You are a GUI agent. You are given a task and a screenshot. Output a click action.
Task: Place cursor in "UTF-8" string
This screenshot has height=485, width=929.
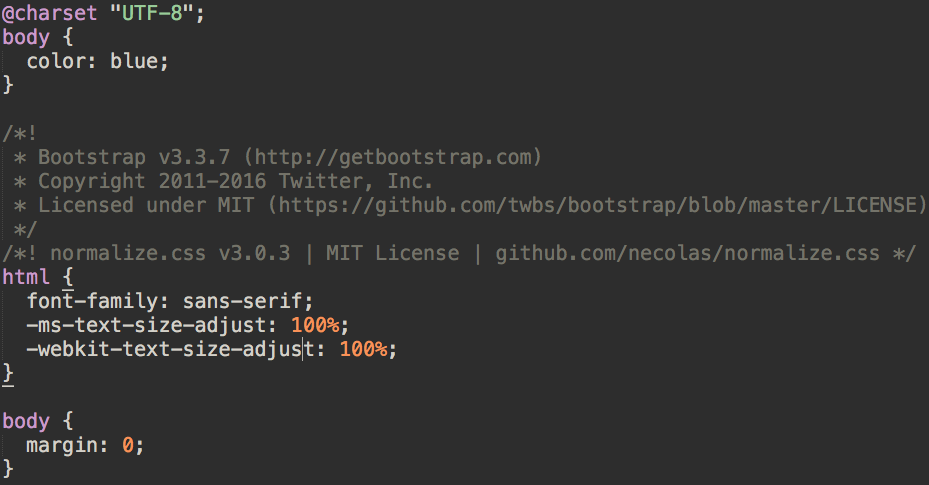[152, 12]
